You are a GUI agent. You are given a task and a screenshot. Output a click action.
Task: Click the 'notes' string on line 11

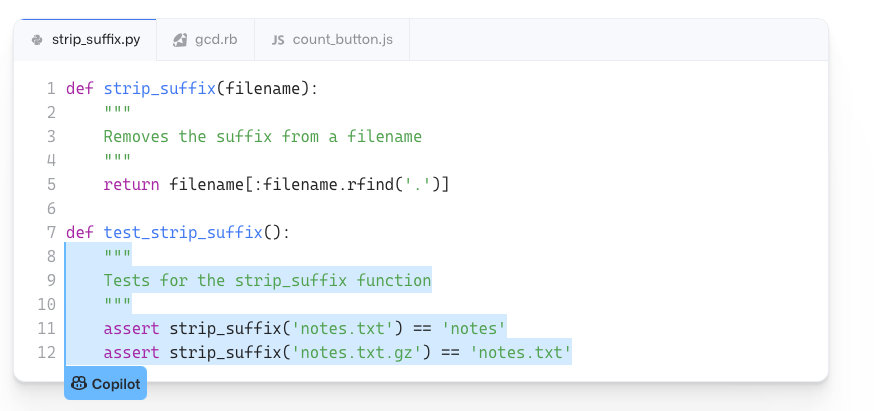coord(474,328)
